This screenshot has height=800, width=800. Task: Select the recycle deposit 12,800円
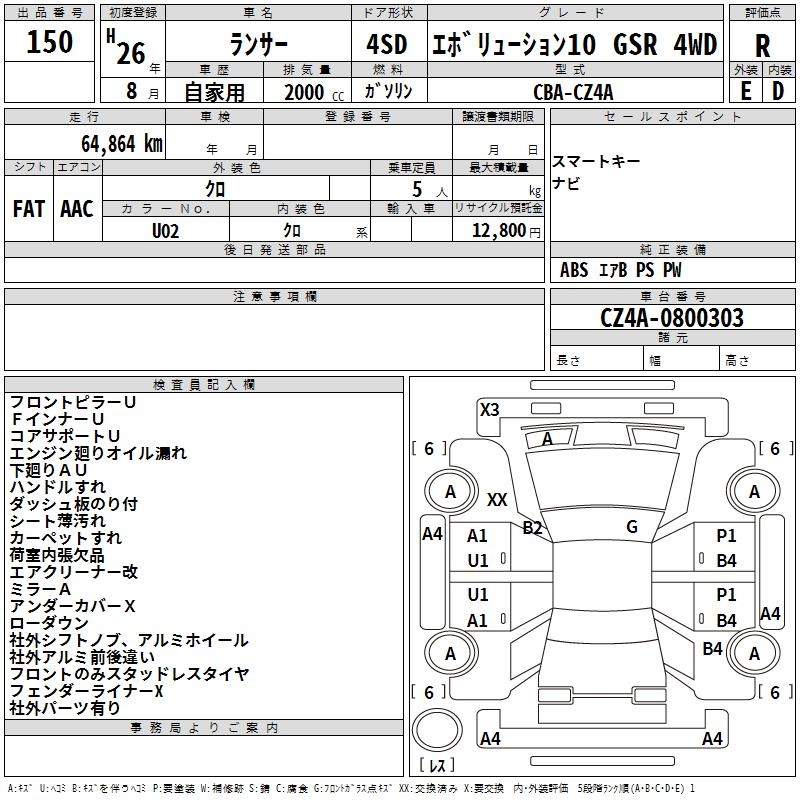(x=506, y=231)
